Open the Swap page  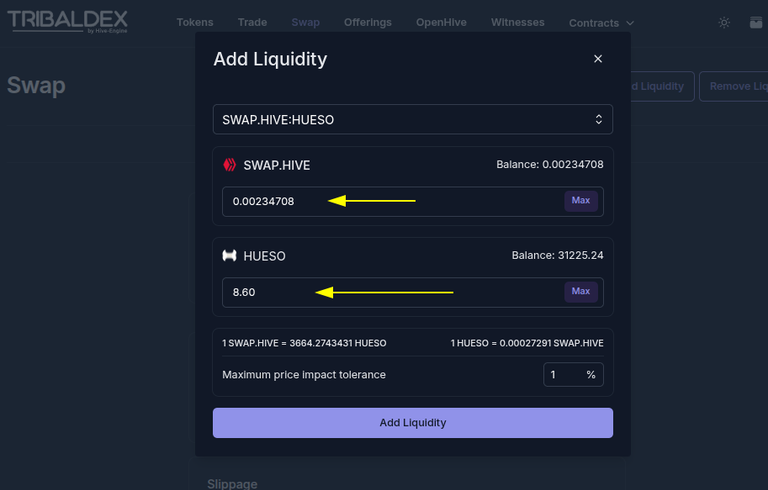(x=305, y=23)
